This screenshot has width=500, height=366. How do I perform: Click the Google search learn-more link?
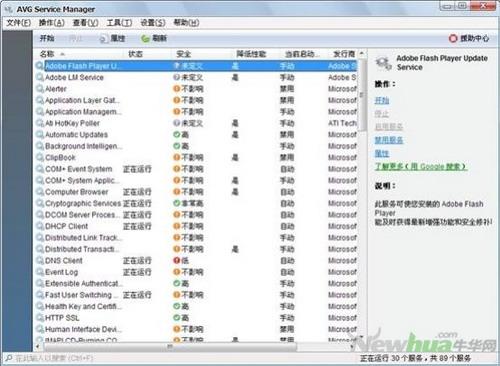click(x=421, y=167)
